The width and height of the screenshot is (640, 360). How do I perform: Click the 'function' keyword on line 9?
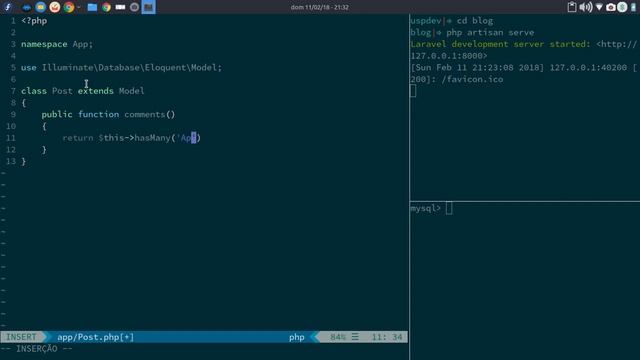(x=98, y=114)
